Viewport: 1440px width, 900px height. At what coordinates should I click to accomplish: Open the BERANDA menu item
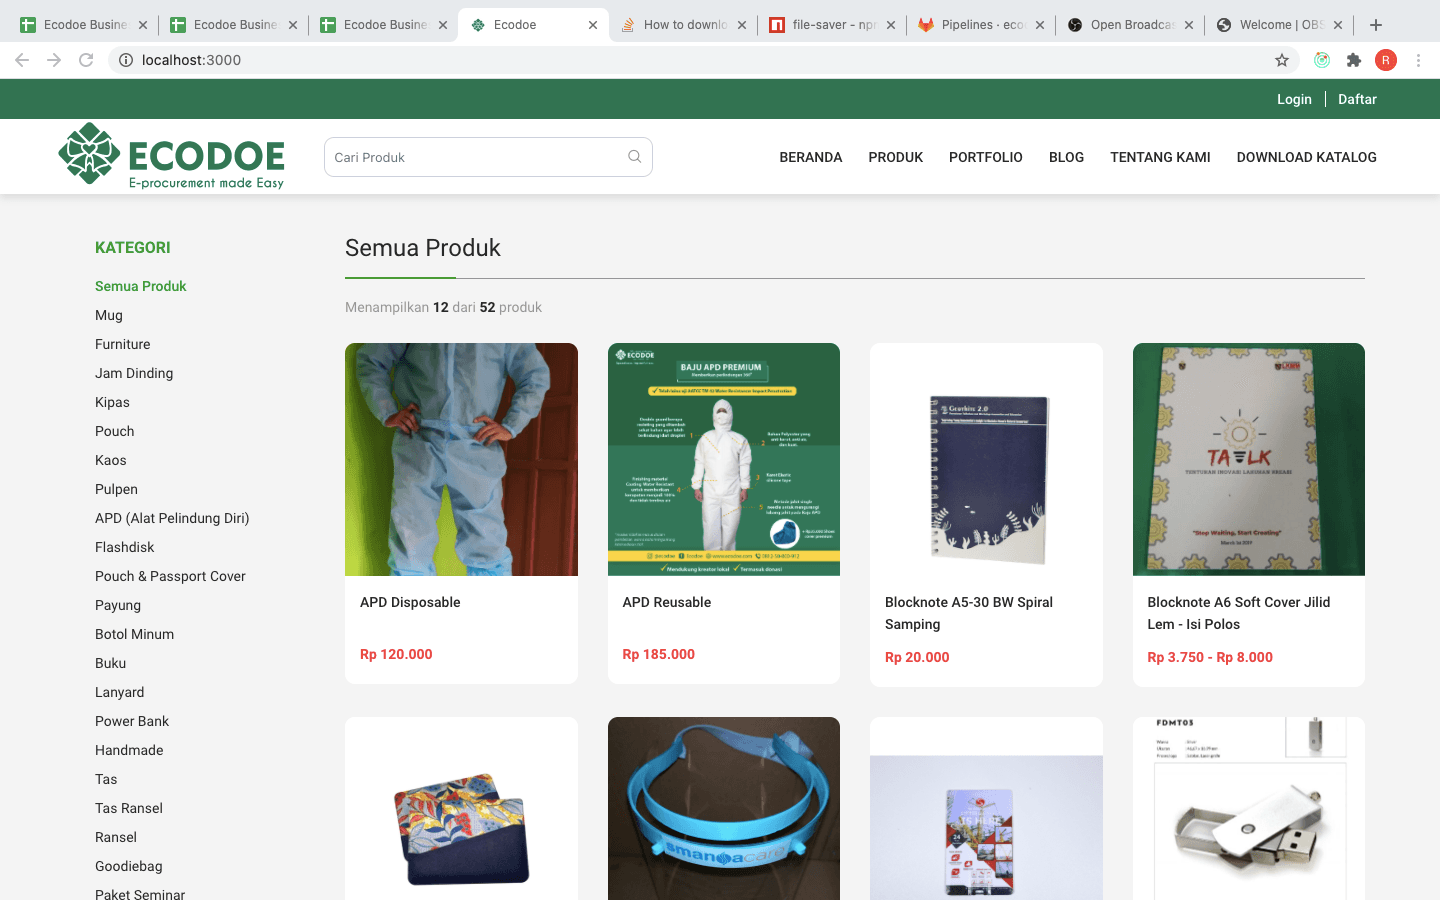811,157
